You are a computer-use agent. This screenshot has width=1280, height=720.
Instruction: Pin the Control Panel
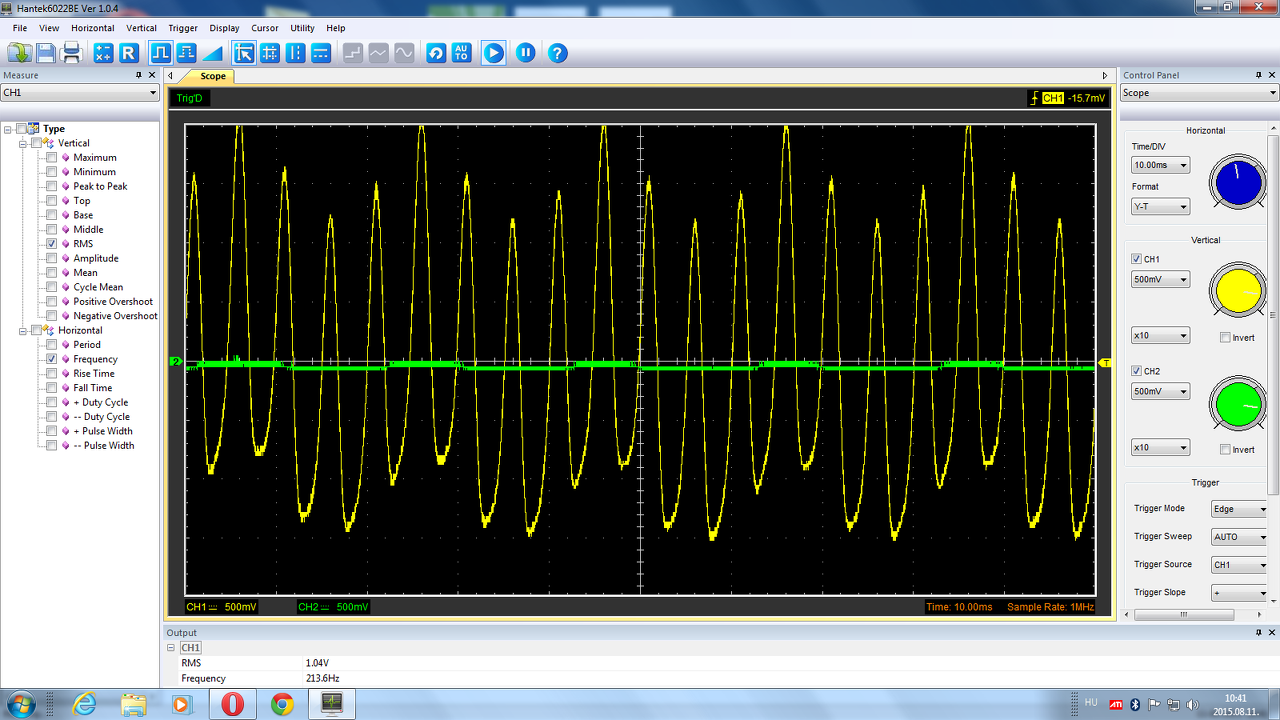tap(1258, 75)
